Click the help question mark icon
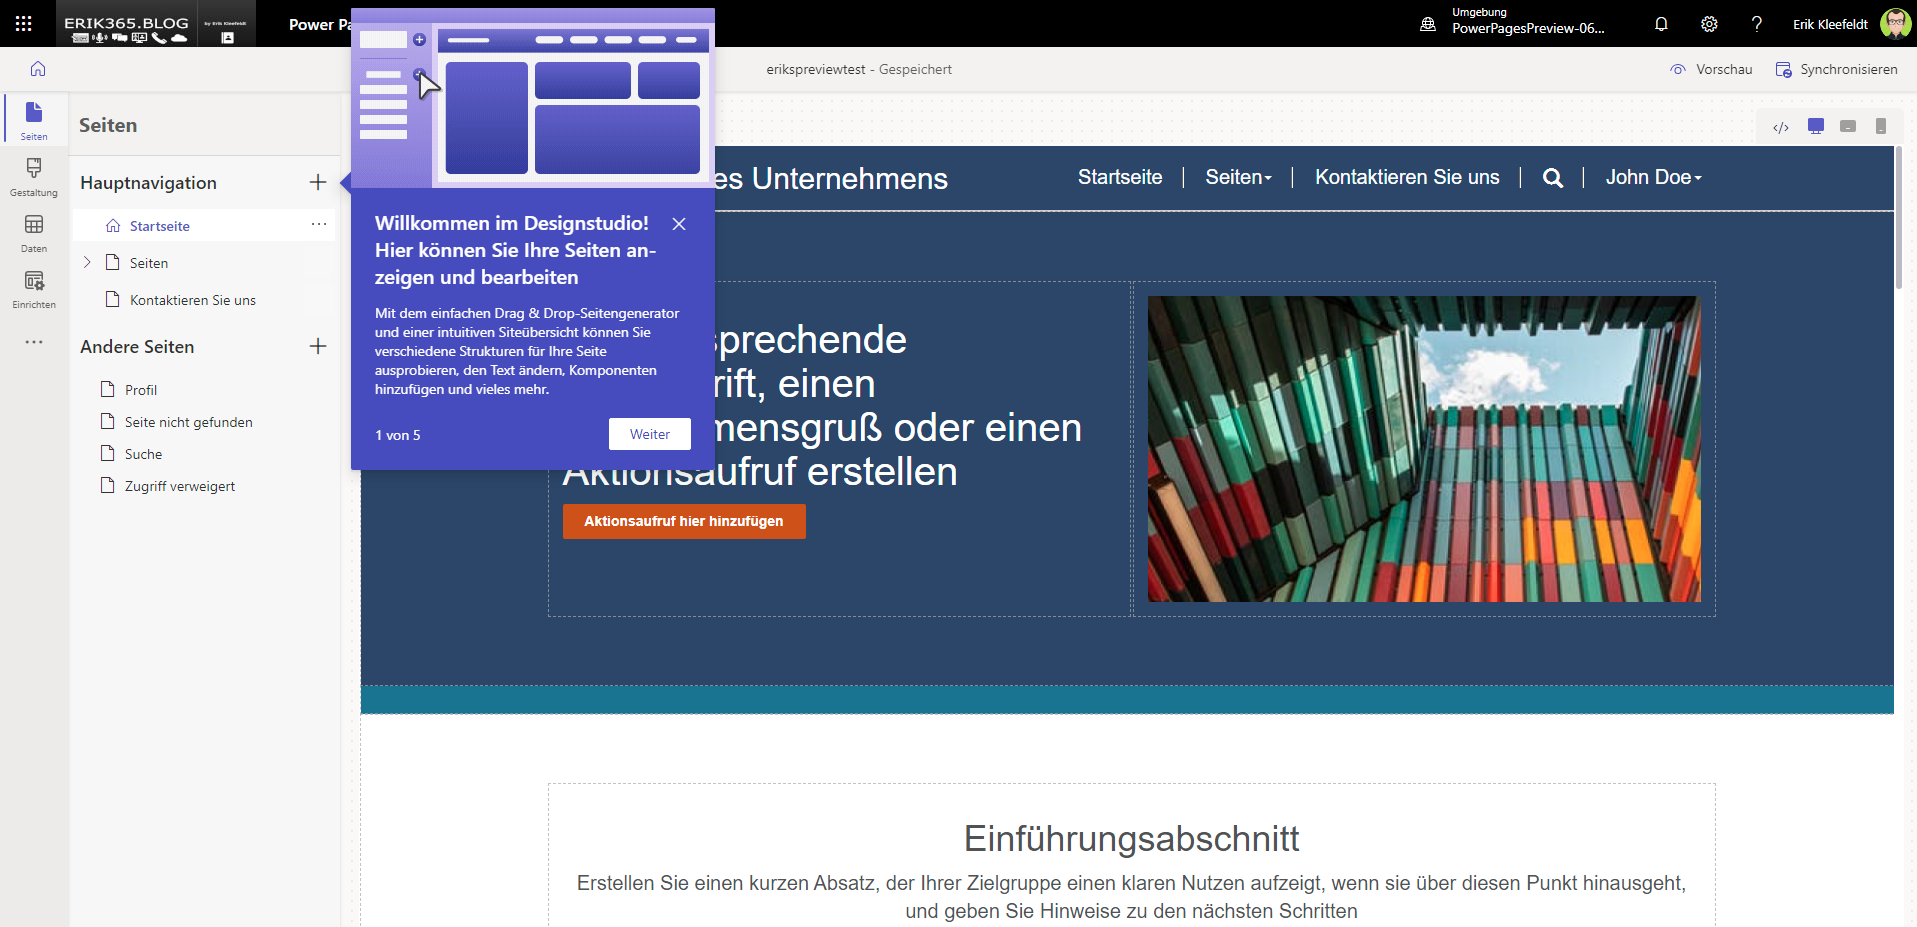Screen dimensions: 1917x927 [1757, 24]
